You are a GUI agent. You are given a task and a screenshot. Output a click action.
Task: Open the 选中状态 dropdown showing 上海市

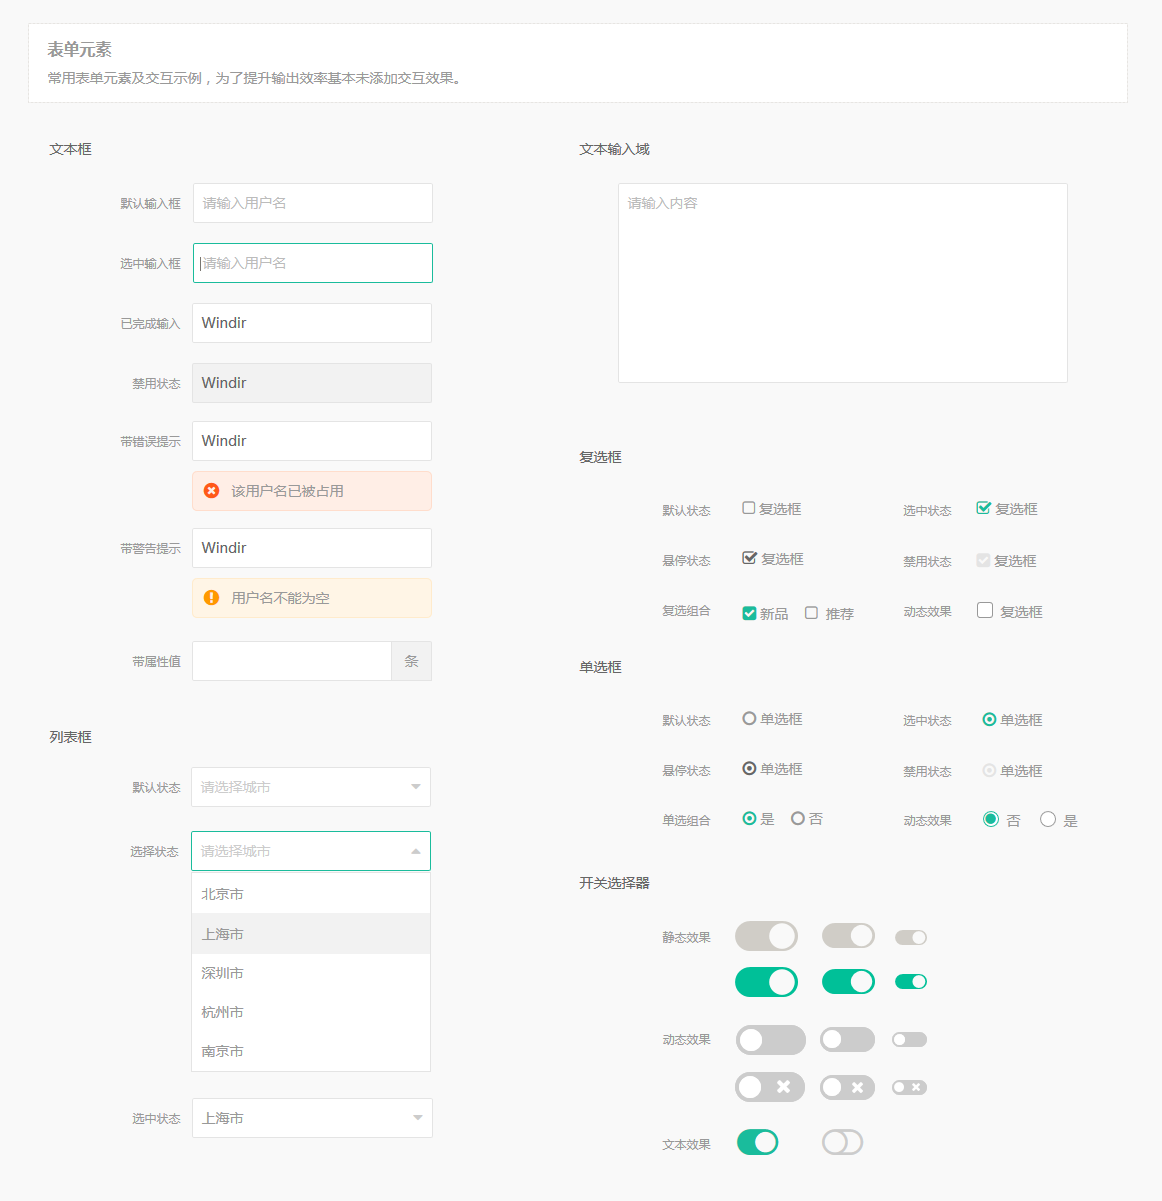[x=312, y=1118]
